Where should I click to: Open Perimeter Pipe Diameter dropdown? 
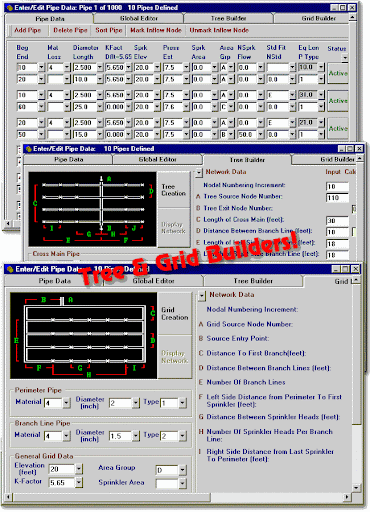135,403
